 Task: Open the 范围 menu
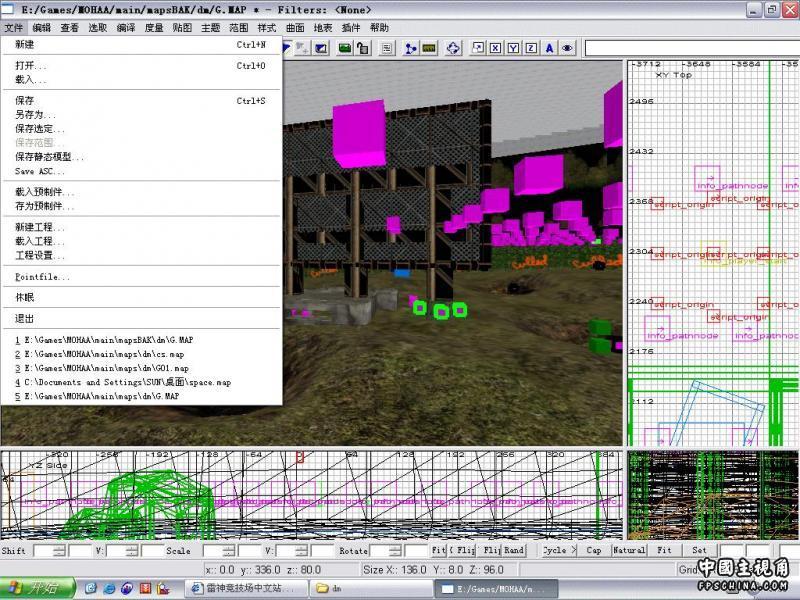point(239,28)
